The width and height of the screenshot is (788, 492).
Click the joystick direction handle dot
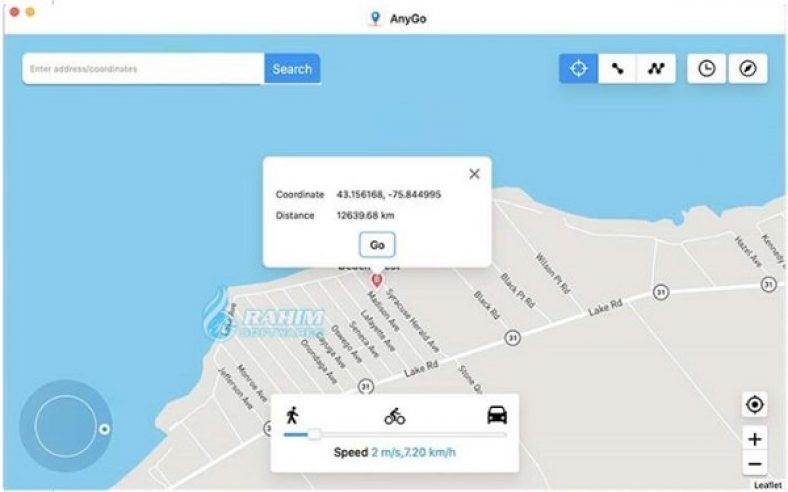pos(105,429)
